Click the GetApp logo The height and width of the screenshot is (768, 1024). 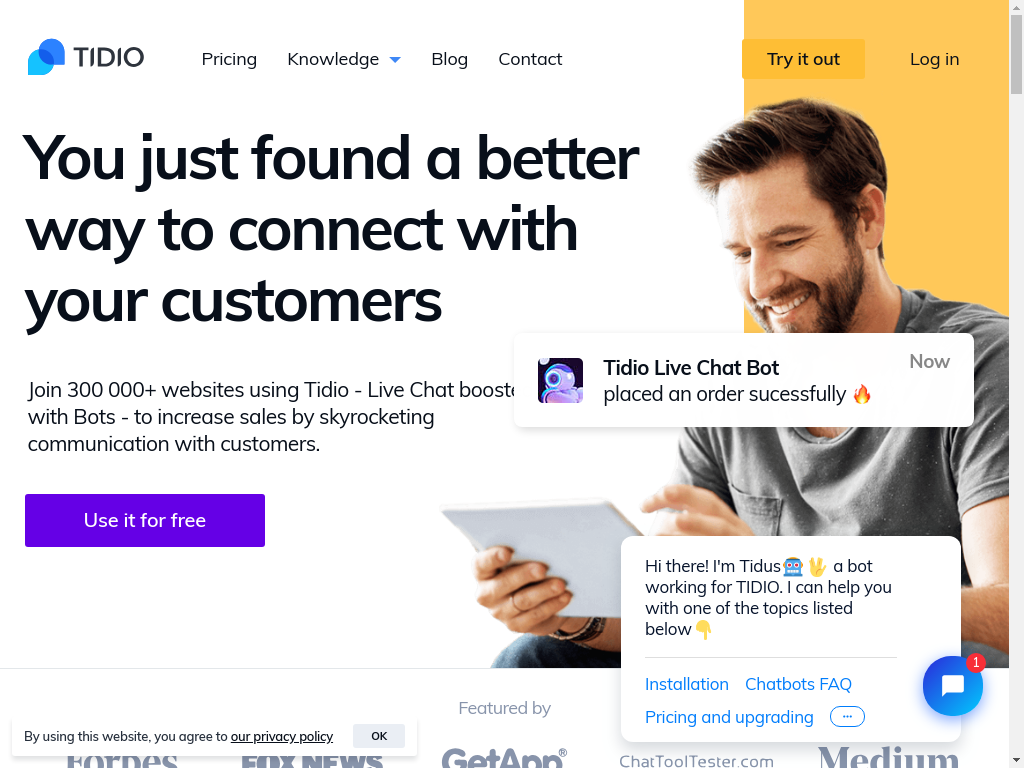tap(504, 758)
